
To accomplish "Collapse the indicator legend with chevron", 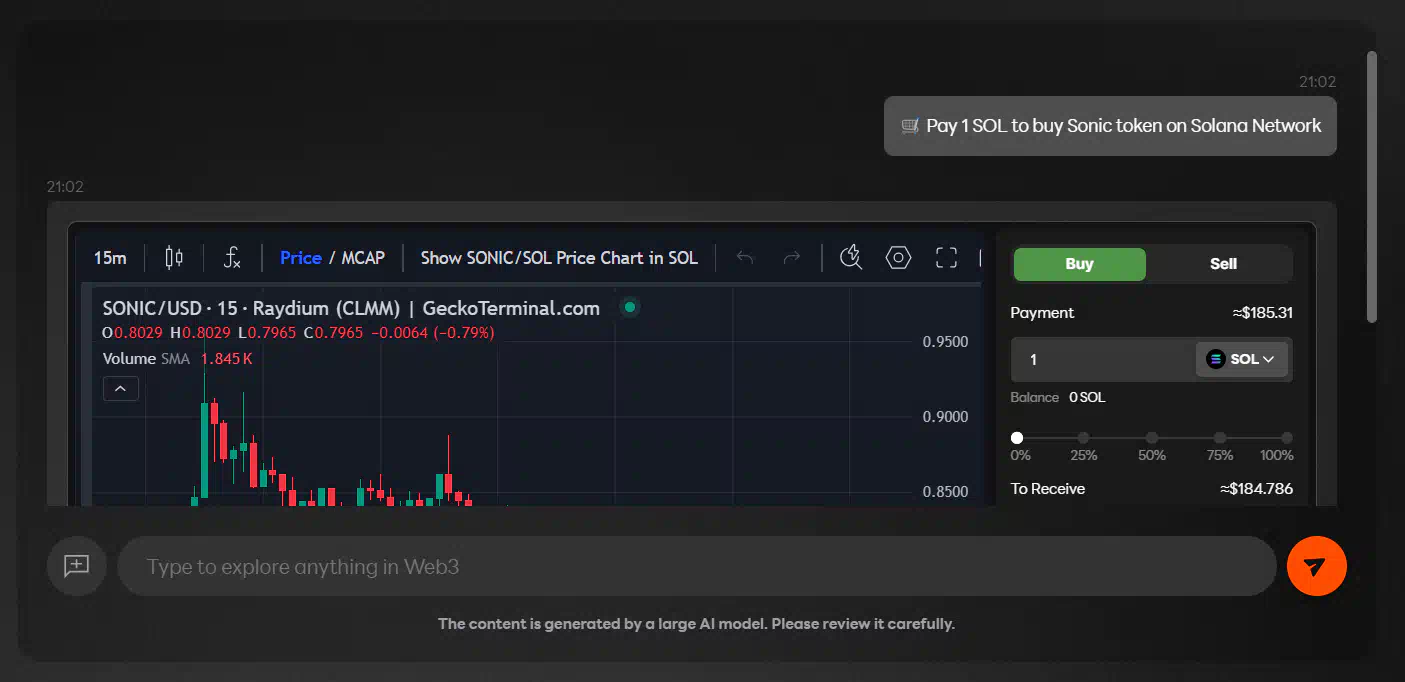I will [121, 388].
